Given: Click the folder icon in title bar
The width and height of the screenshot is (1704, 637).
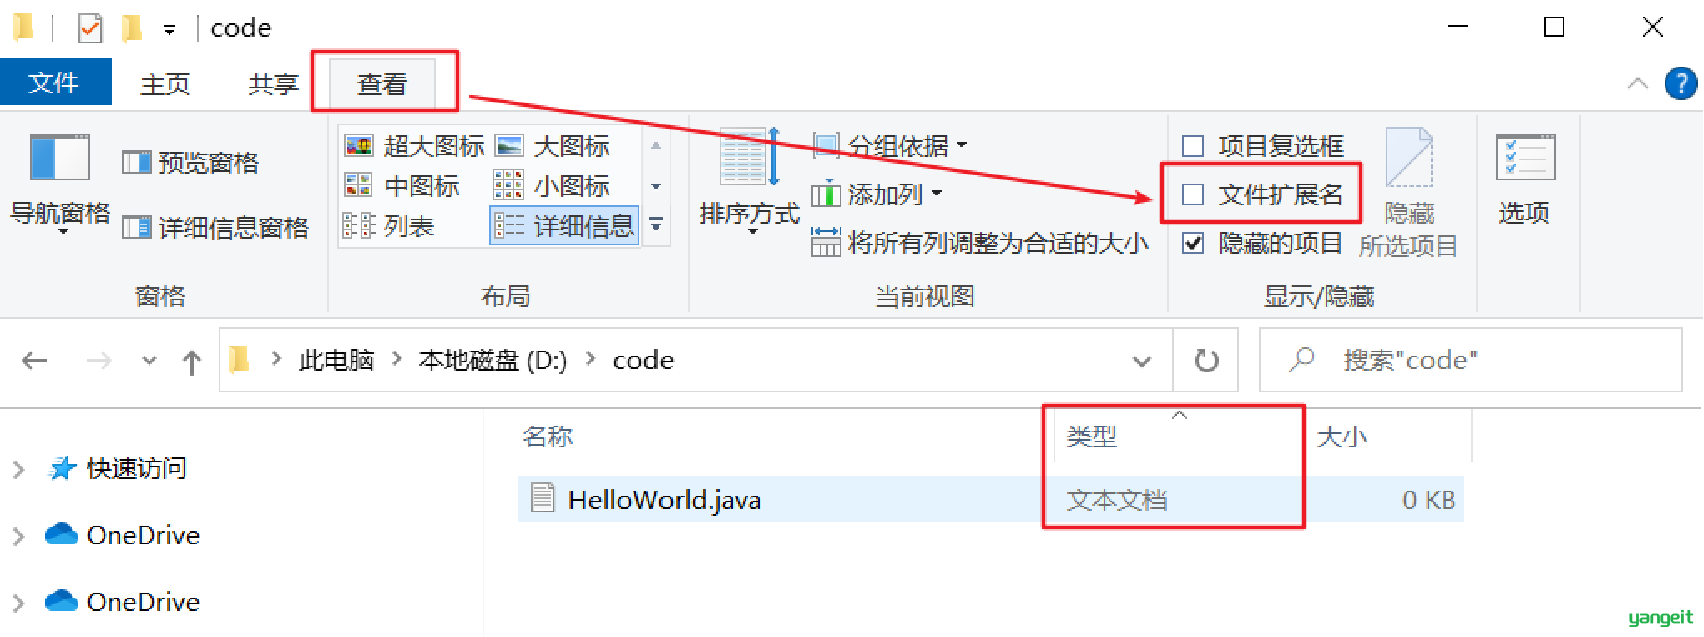Looking at the screenshot, I should 24,27.
